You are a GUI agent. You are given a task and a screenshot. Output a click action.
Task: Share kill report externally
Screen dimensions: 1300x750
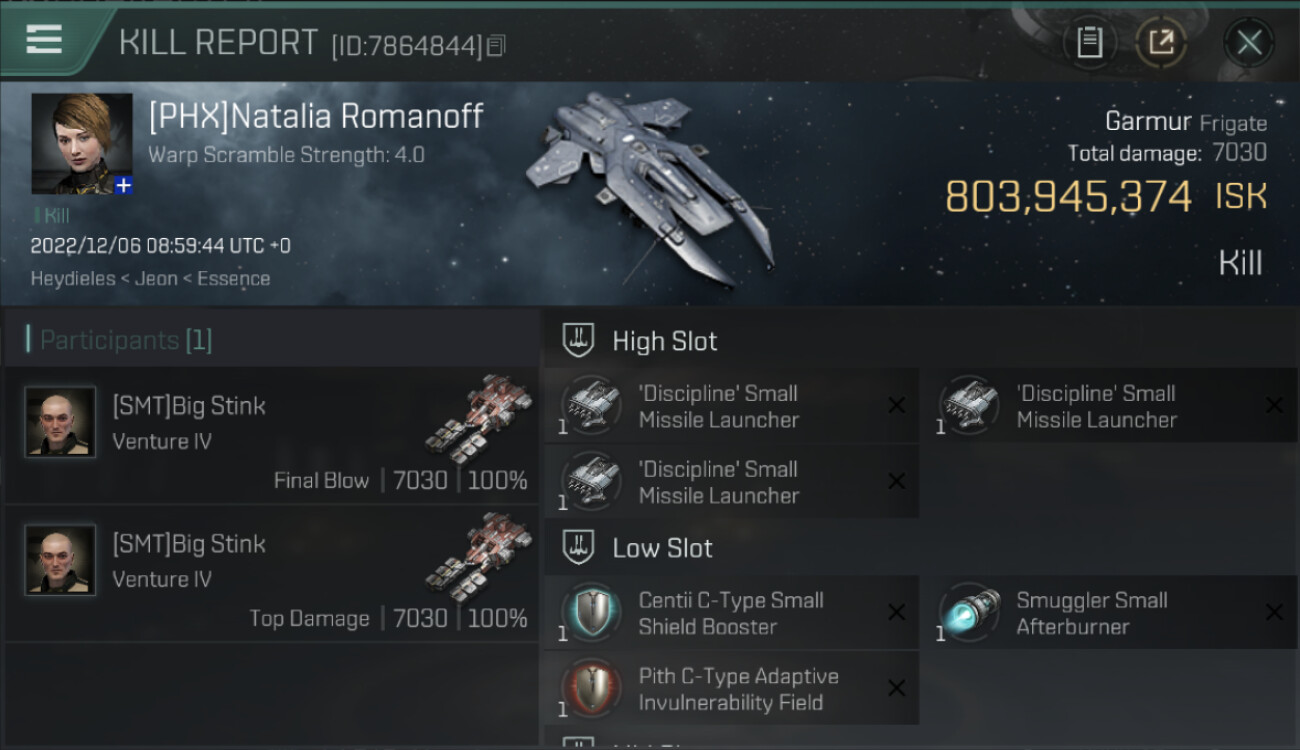1161,42
